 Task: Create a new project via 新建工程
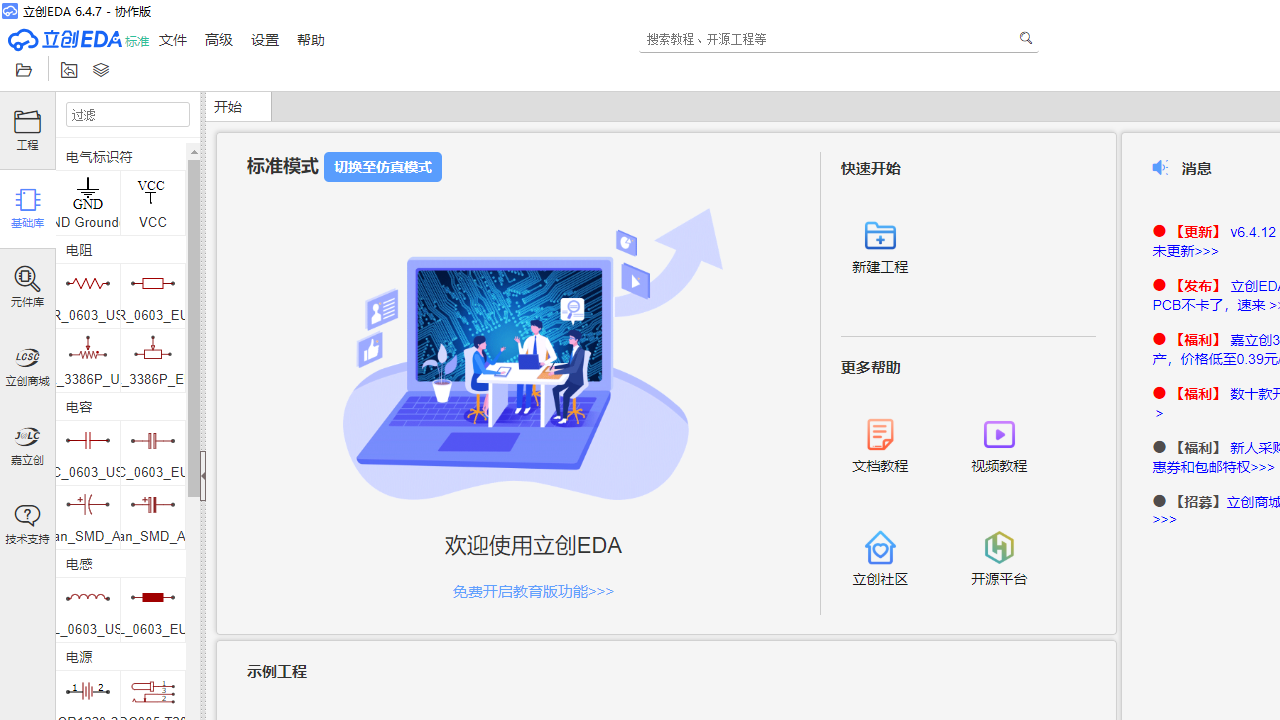[x=879, y=245]
